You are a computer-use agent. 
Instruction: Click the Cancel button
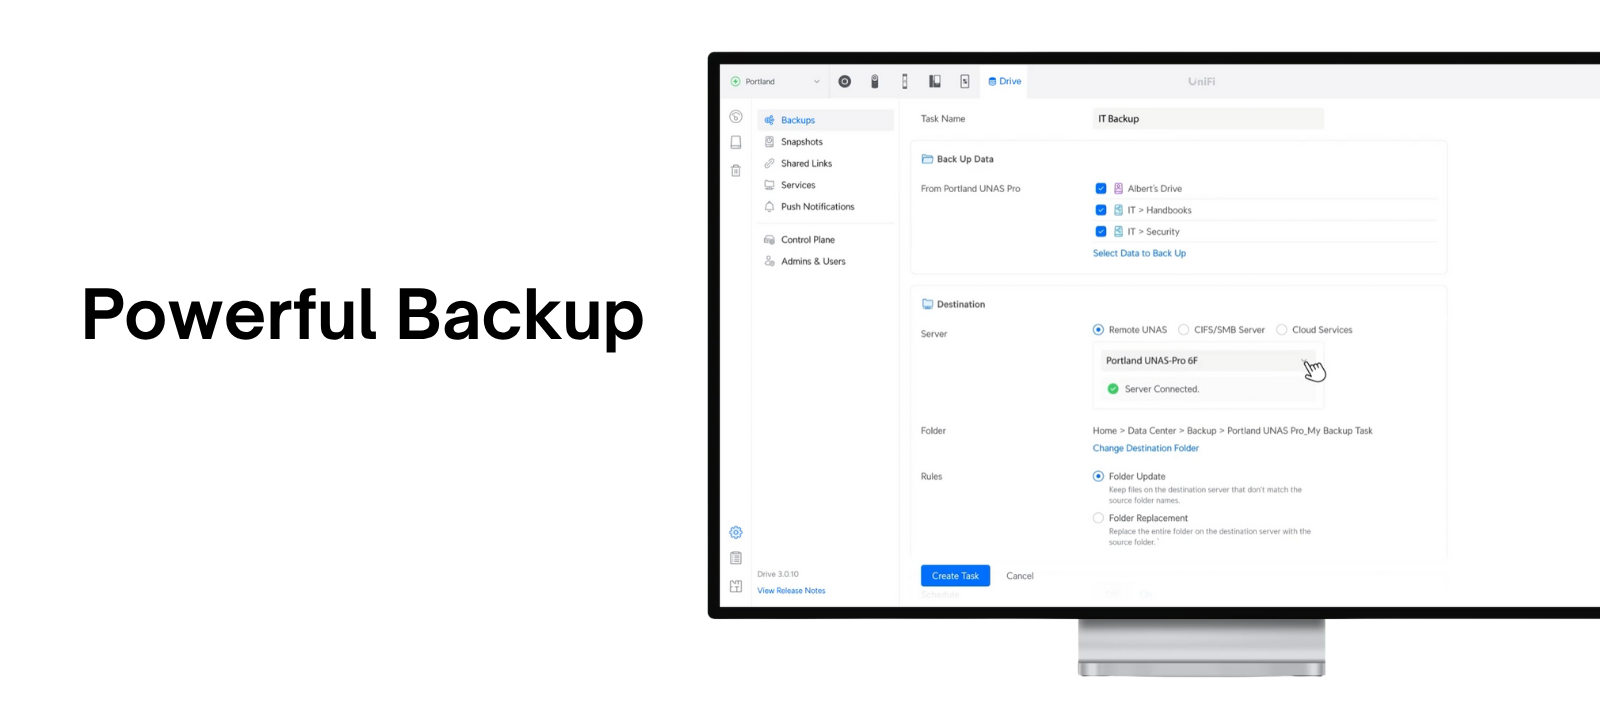1020,576
